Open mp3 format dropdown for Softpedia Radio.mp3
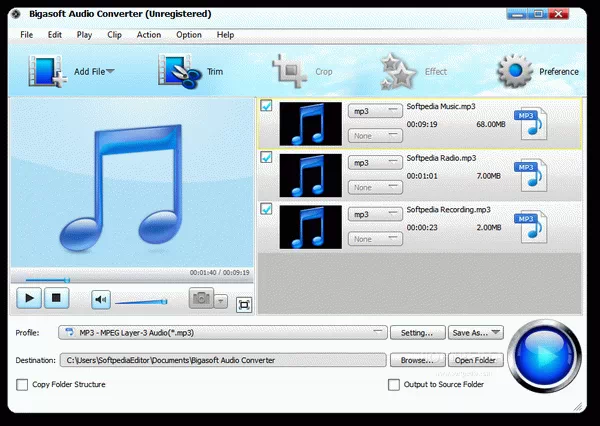This screenshot has height=426, width=600. click(375, 163)
